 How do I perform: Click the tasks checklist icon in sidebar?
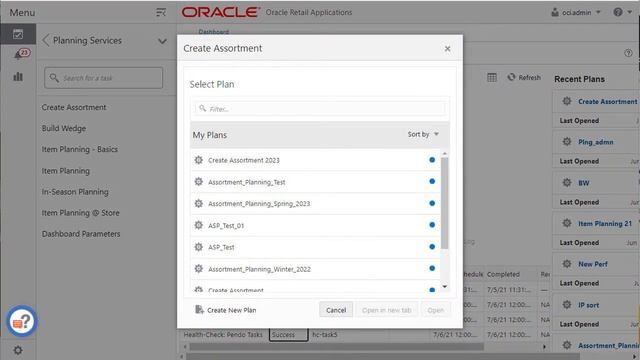click(x=18, y=34)
